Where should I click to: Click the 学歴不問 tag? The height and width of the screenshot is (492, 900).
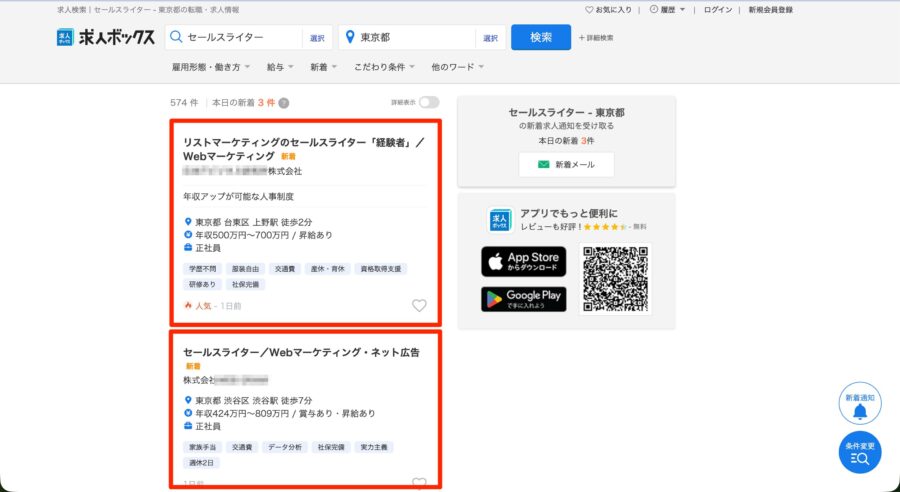(201, 269)
